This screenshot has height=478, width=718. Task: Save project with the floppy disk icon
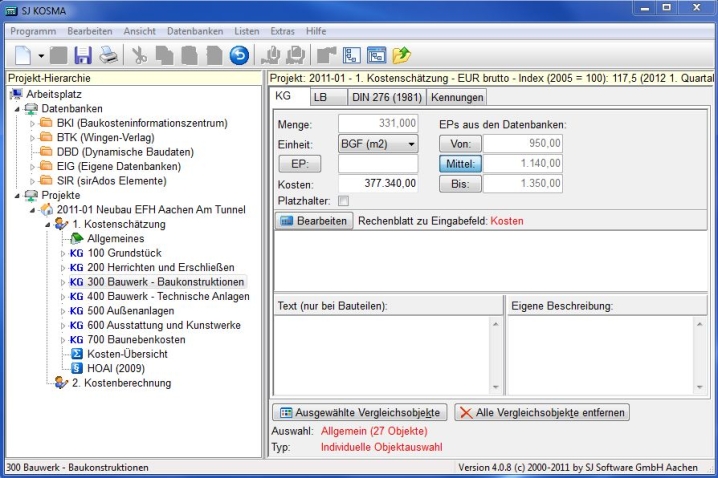tap(83, 54)
